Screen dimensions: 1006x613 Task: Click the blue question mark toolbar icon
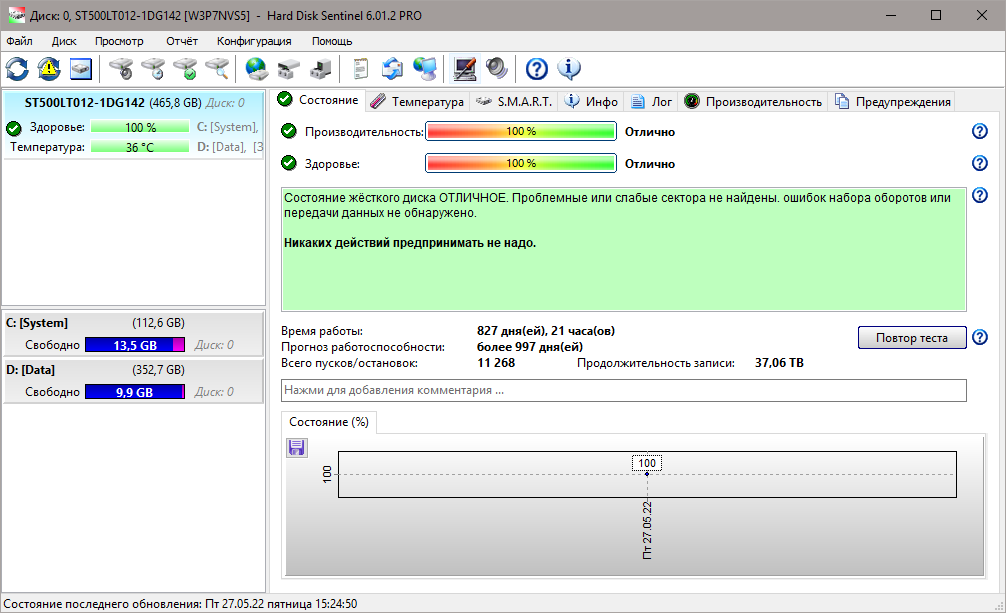click(x=537, y=69)
